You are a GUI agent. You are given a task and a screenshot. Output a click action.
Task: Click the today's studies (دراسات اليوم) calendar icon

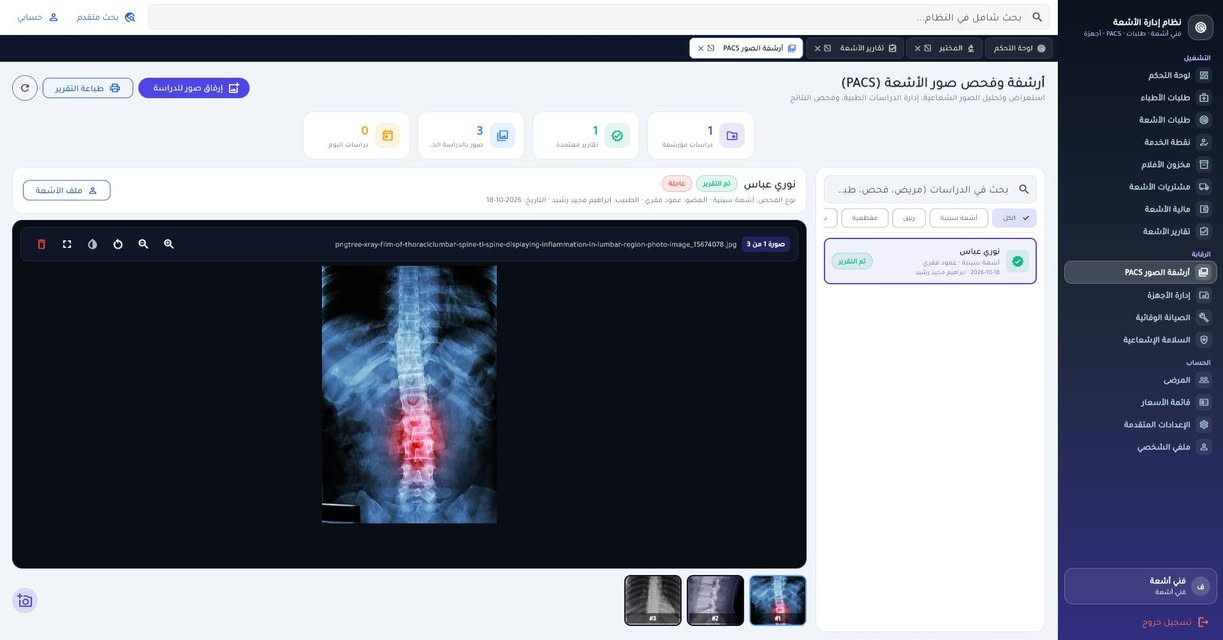388,135
